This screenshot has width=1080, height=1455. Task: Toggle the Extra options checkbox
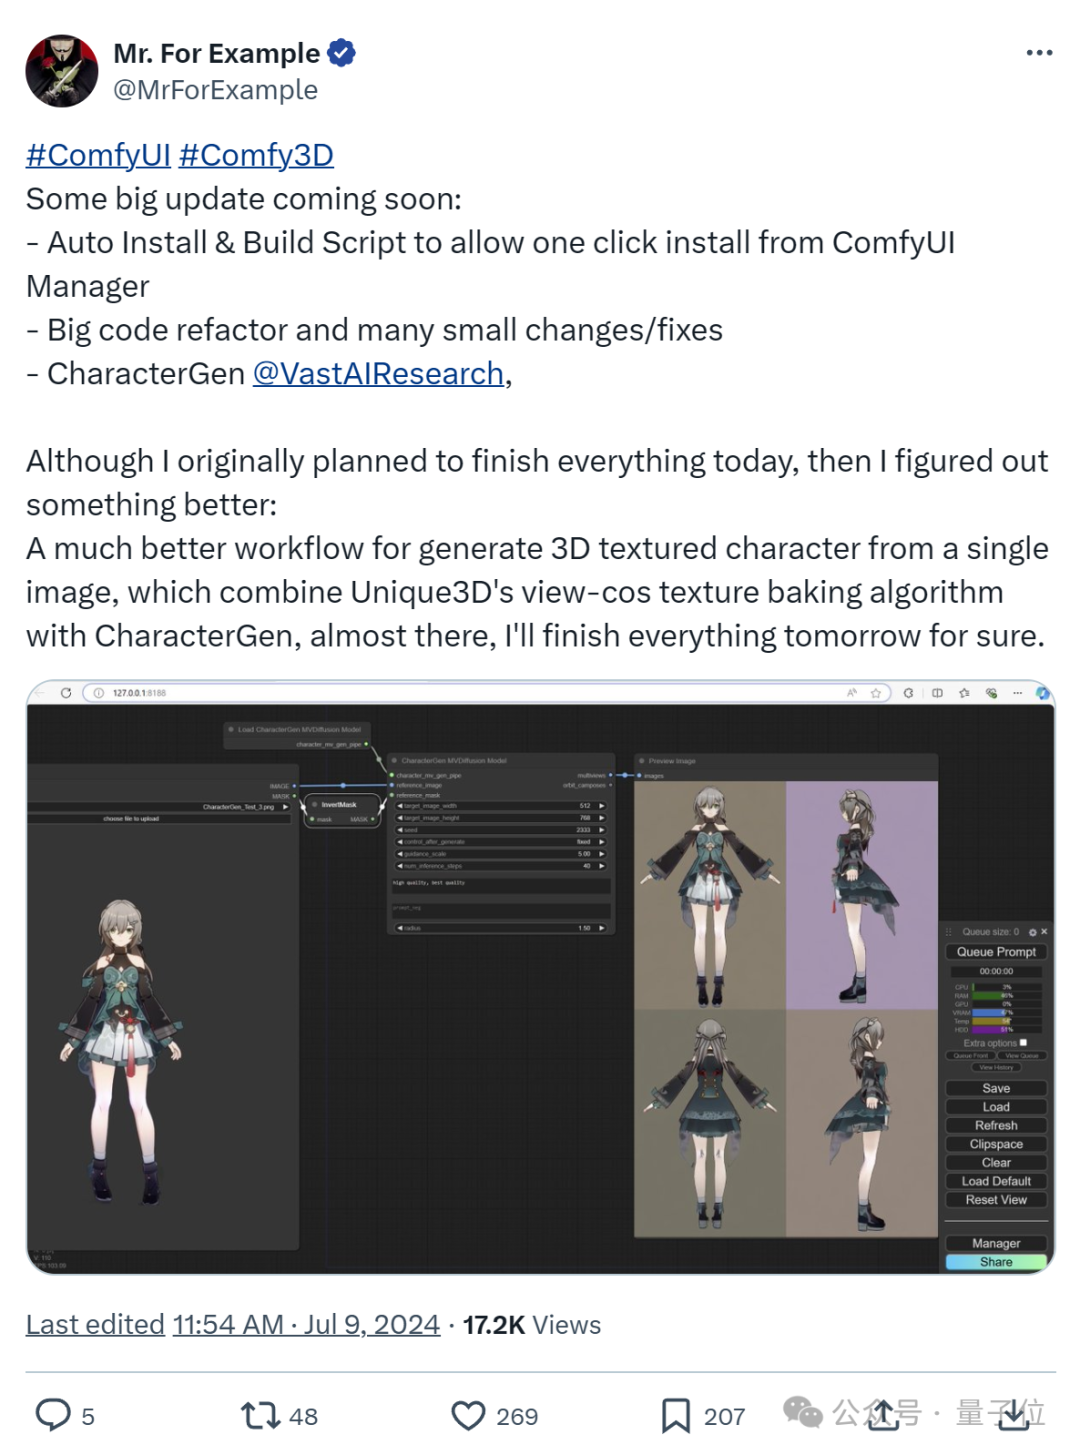(1023, 1042)
